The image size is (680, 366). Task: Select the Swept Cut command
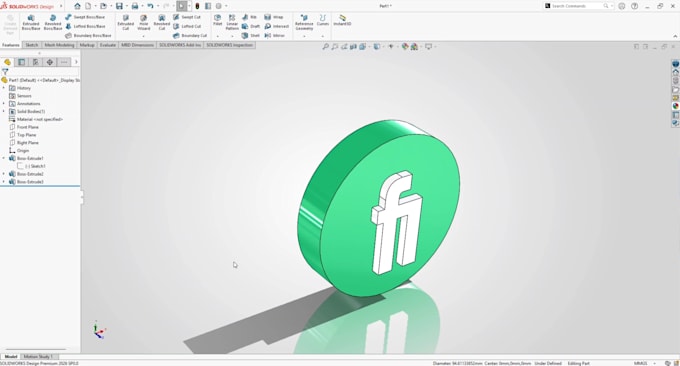[187, 17]
